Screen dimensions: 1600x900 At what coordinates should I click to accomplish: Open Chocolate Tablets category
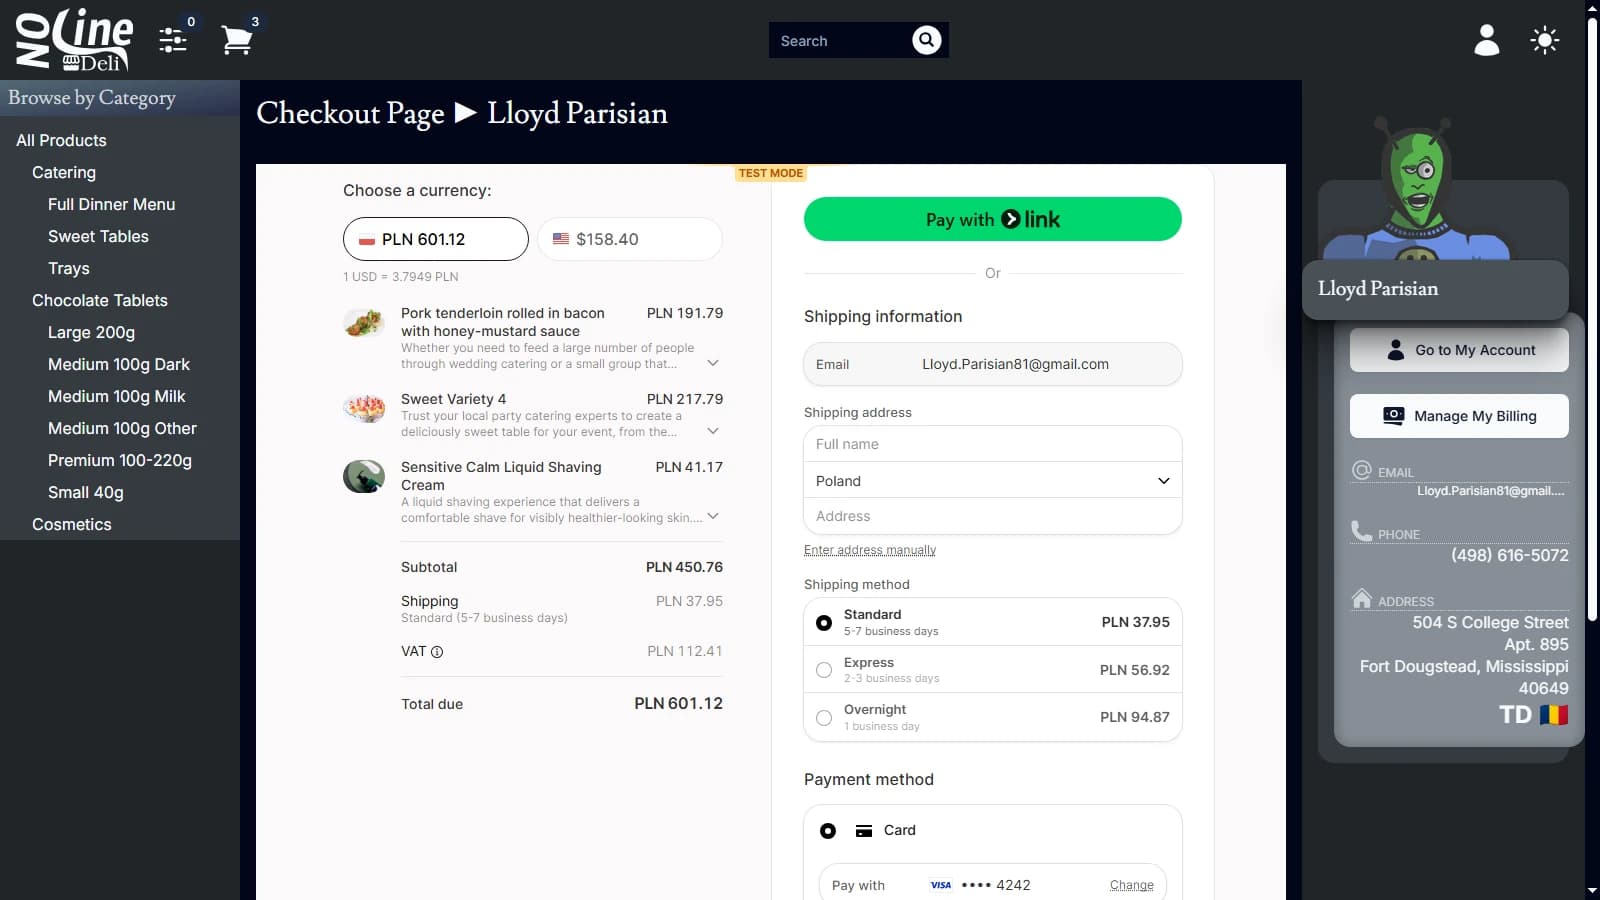click(100, 300)
